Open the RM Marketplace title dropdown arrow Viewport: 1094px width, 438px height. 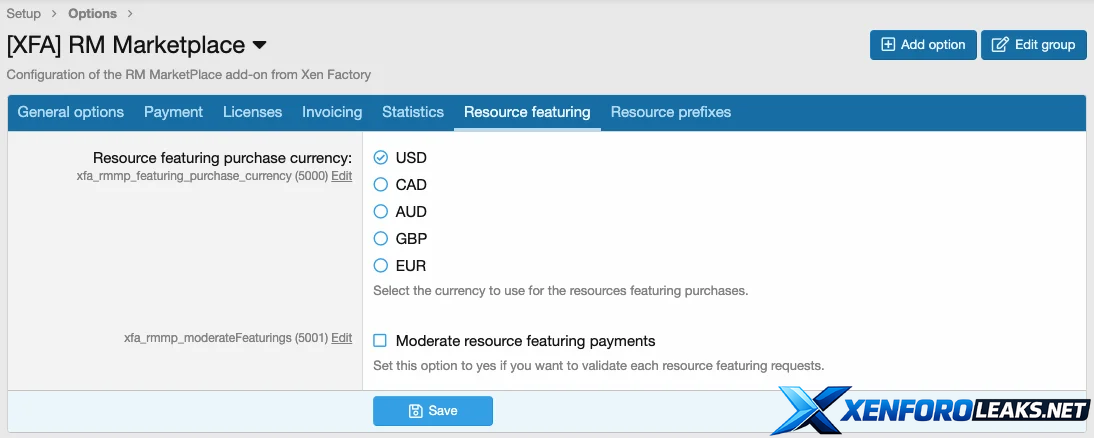point(259,46)
